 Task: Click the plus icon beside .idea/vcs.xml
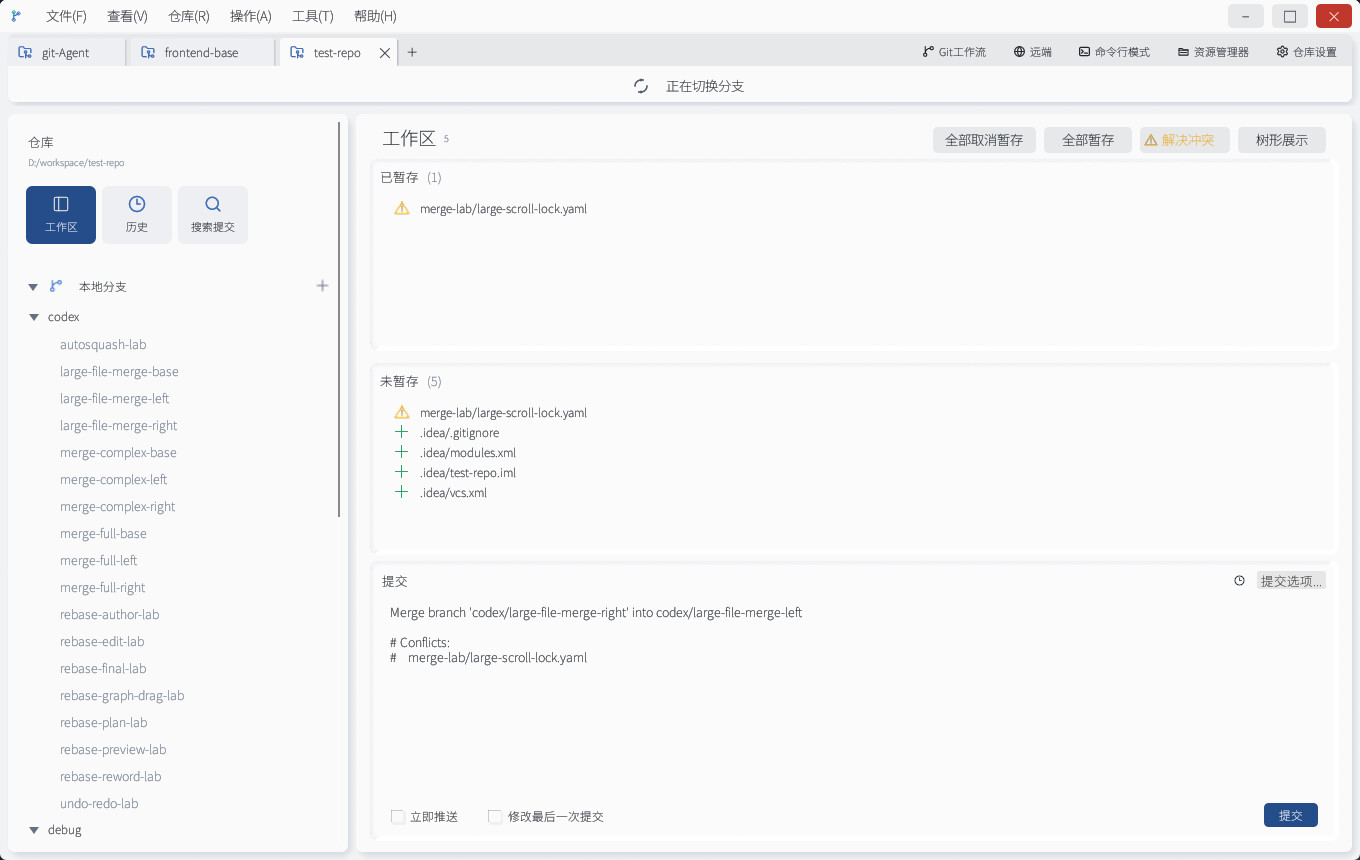(x=402, y=492)
